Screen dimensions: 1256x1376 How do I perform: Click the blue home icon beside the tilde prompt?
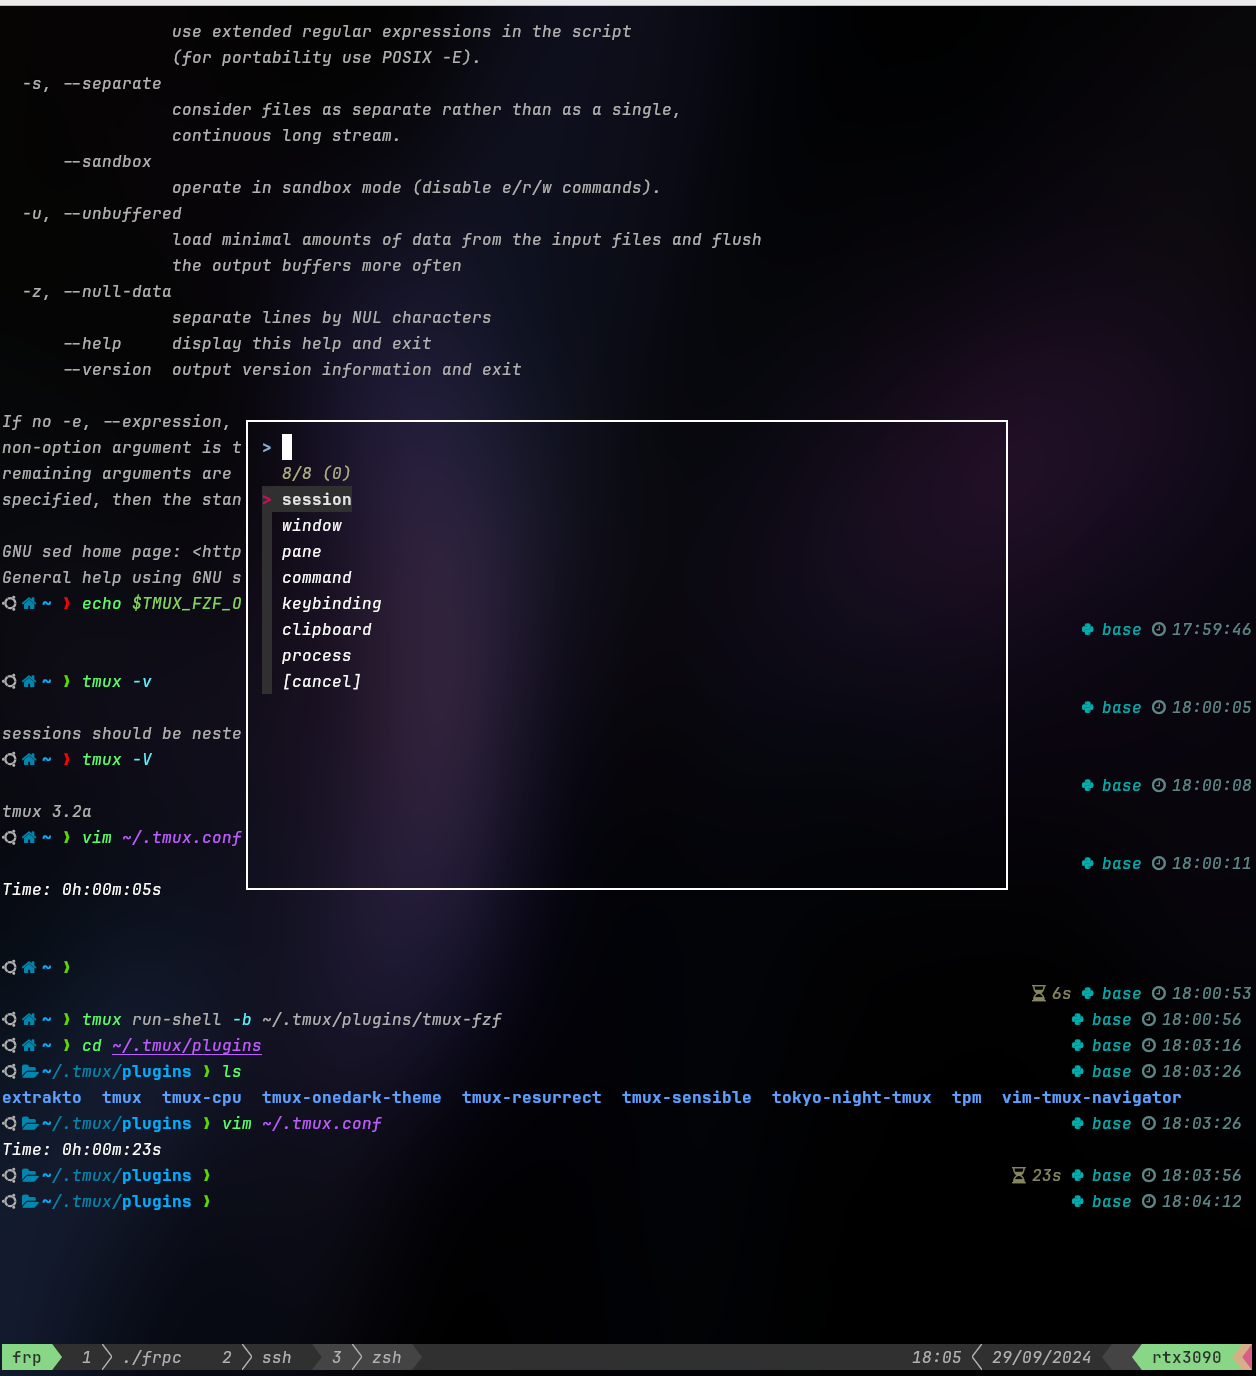coord(28,967)
